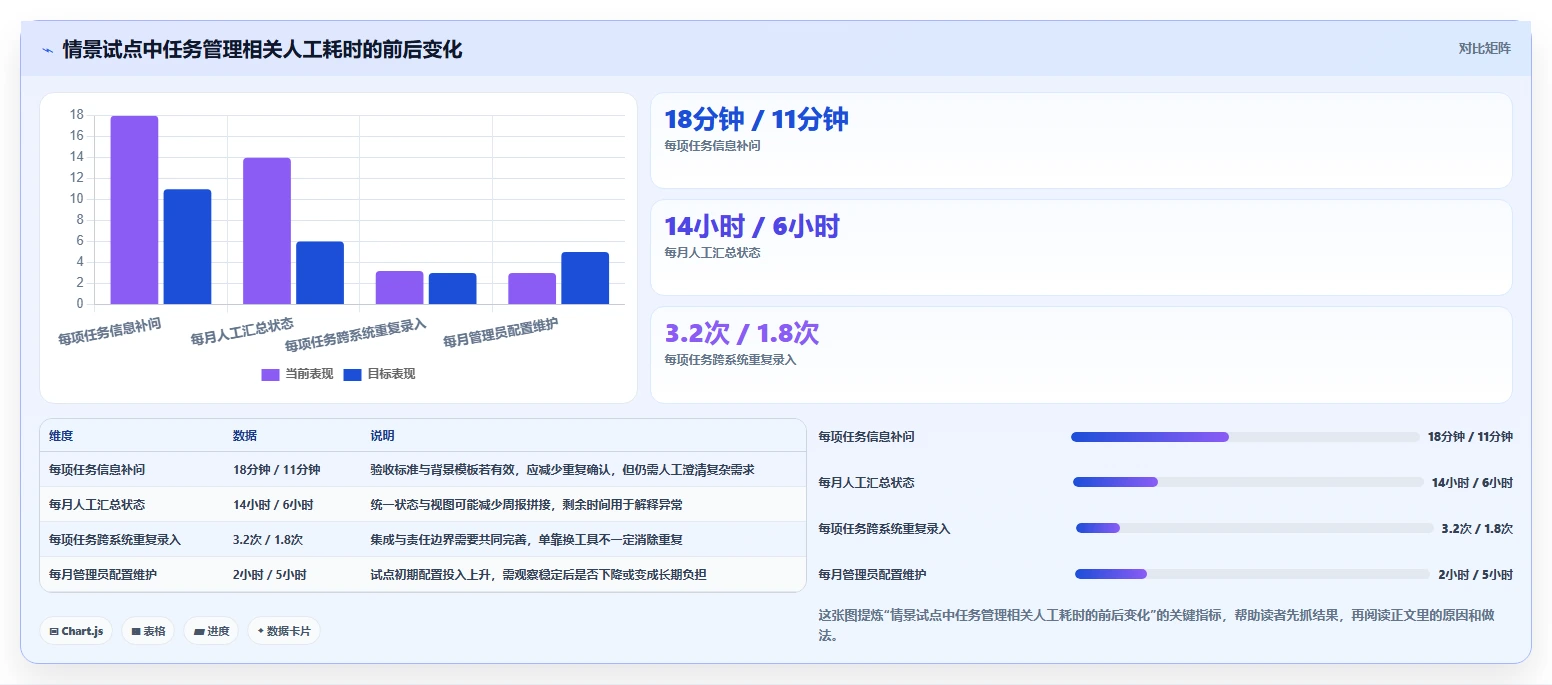
Task: Click chart axis label 每项任务跨系统重复录入
Action: (x=355, y=336)
